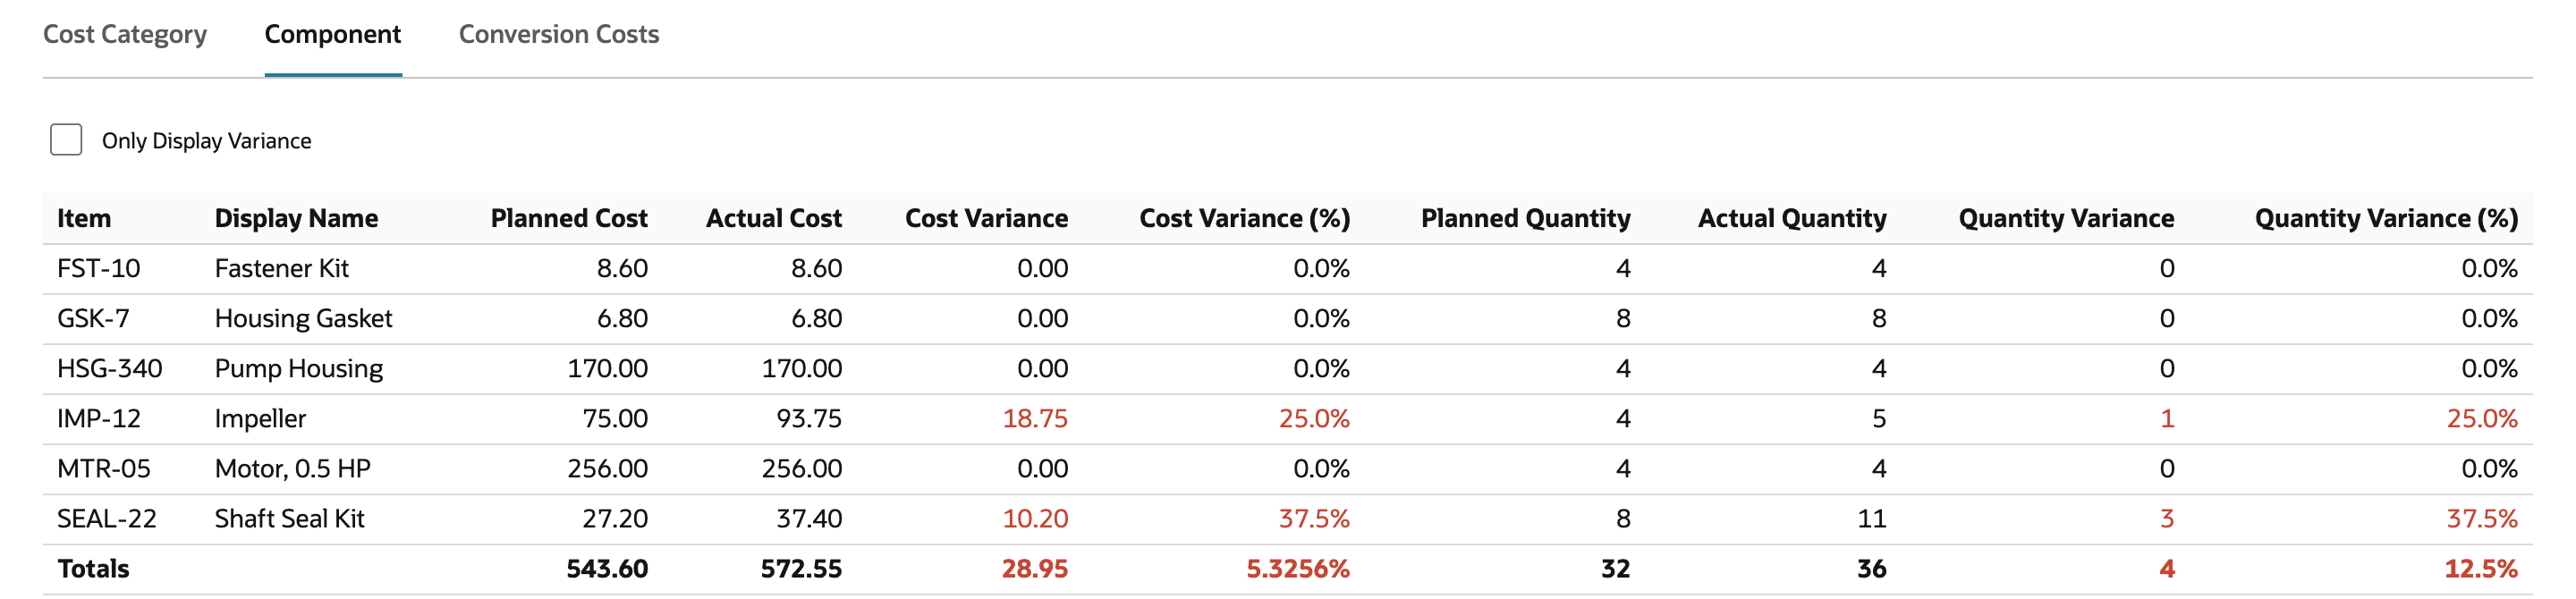
Task: Click the Impeller display name
Action: [x=260, y=418]
